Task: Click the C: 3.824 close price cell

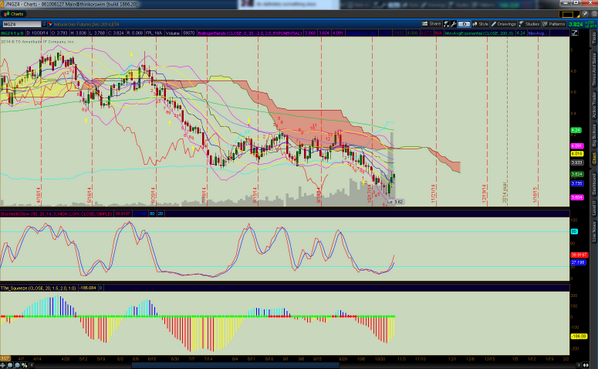Action: 116,33
